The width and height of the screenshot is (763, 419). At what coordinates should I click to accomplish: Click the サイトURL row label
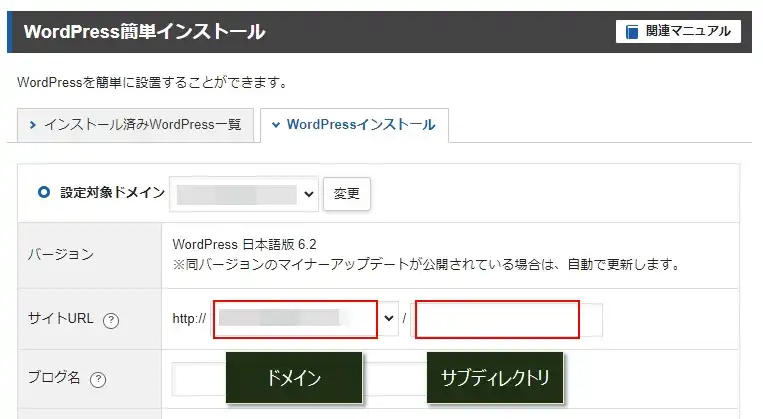60,319
